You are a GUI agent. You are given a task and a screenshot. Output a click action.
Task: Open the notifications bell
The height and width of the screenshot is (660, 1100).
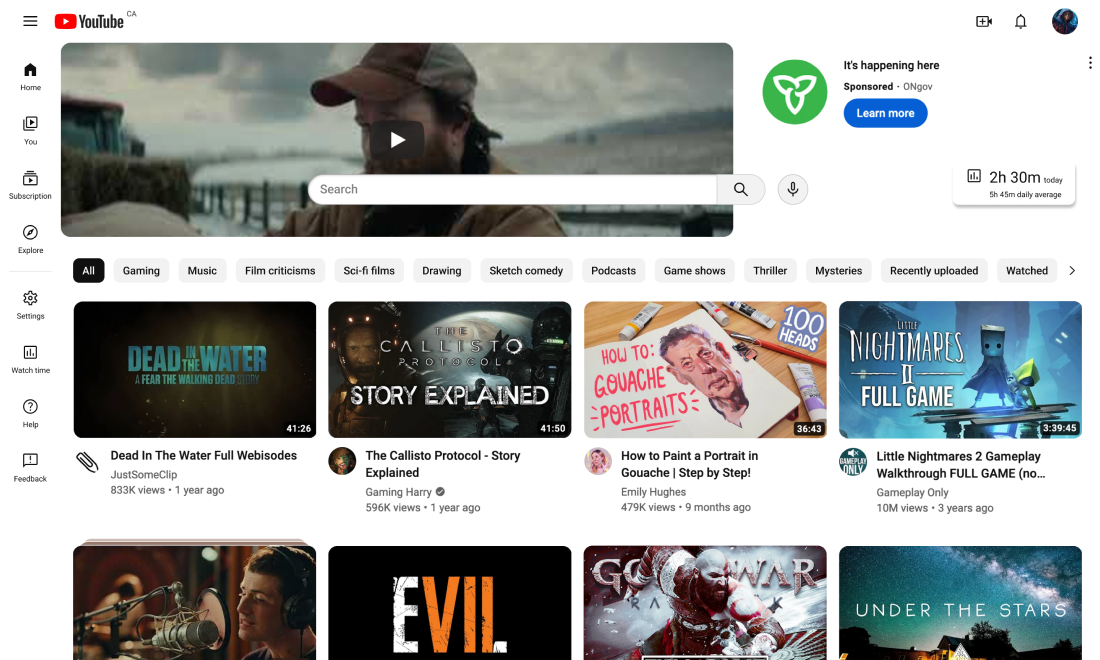pos(1021,22)
